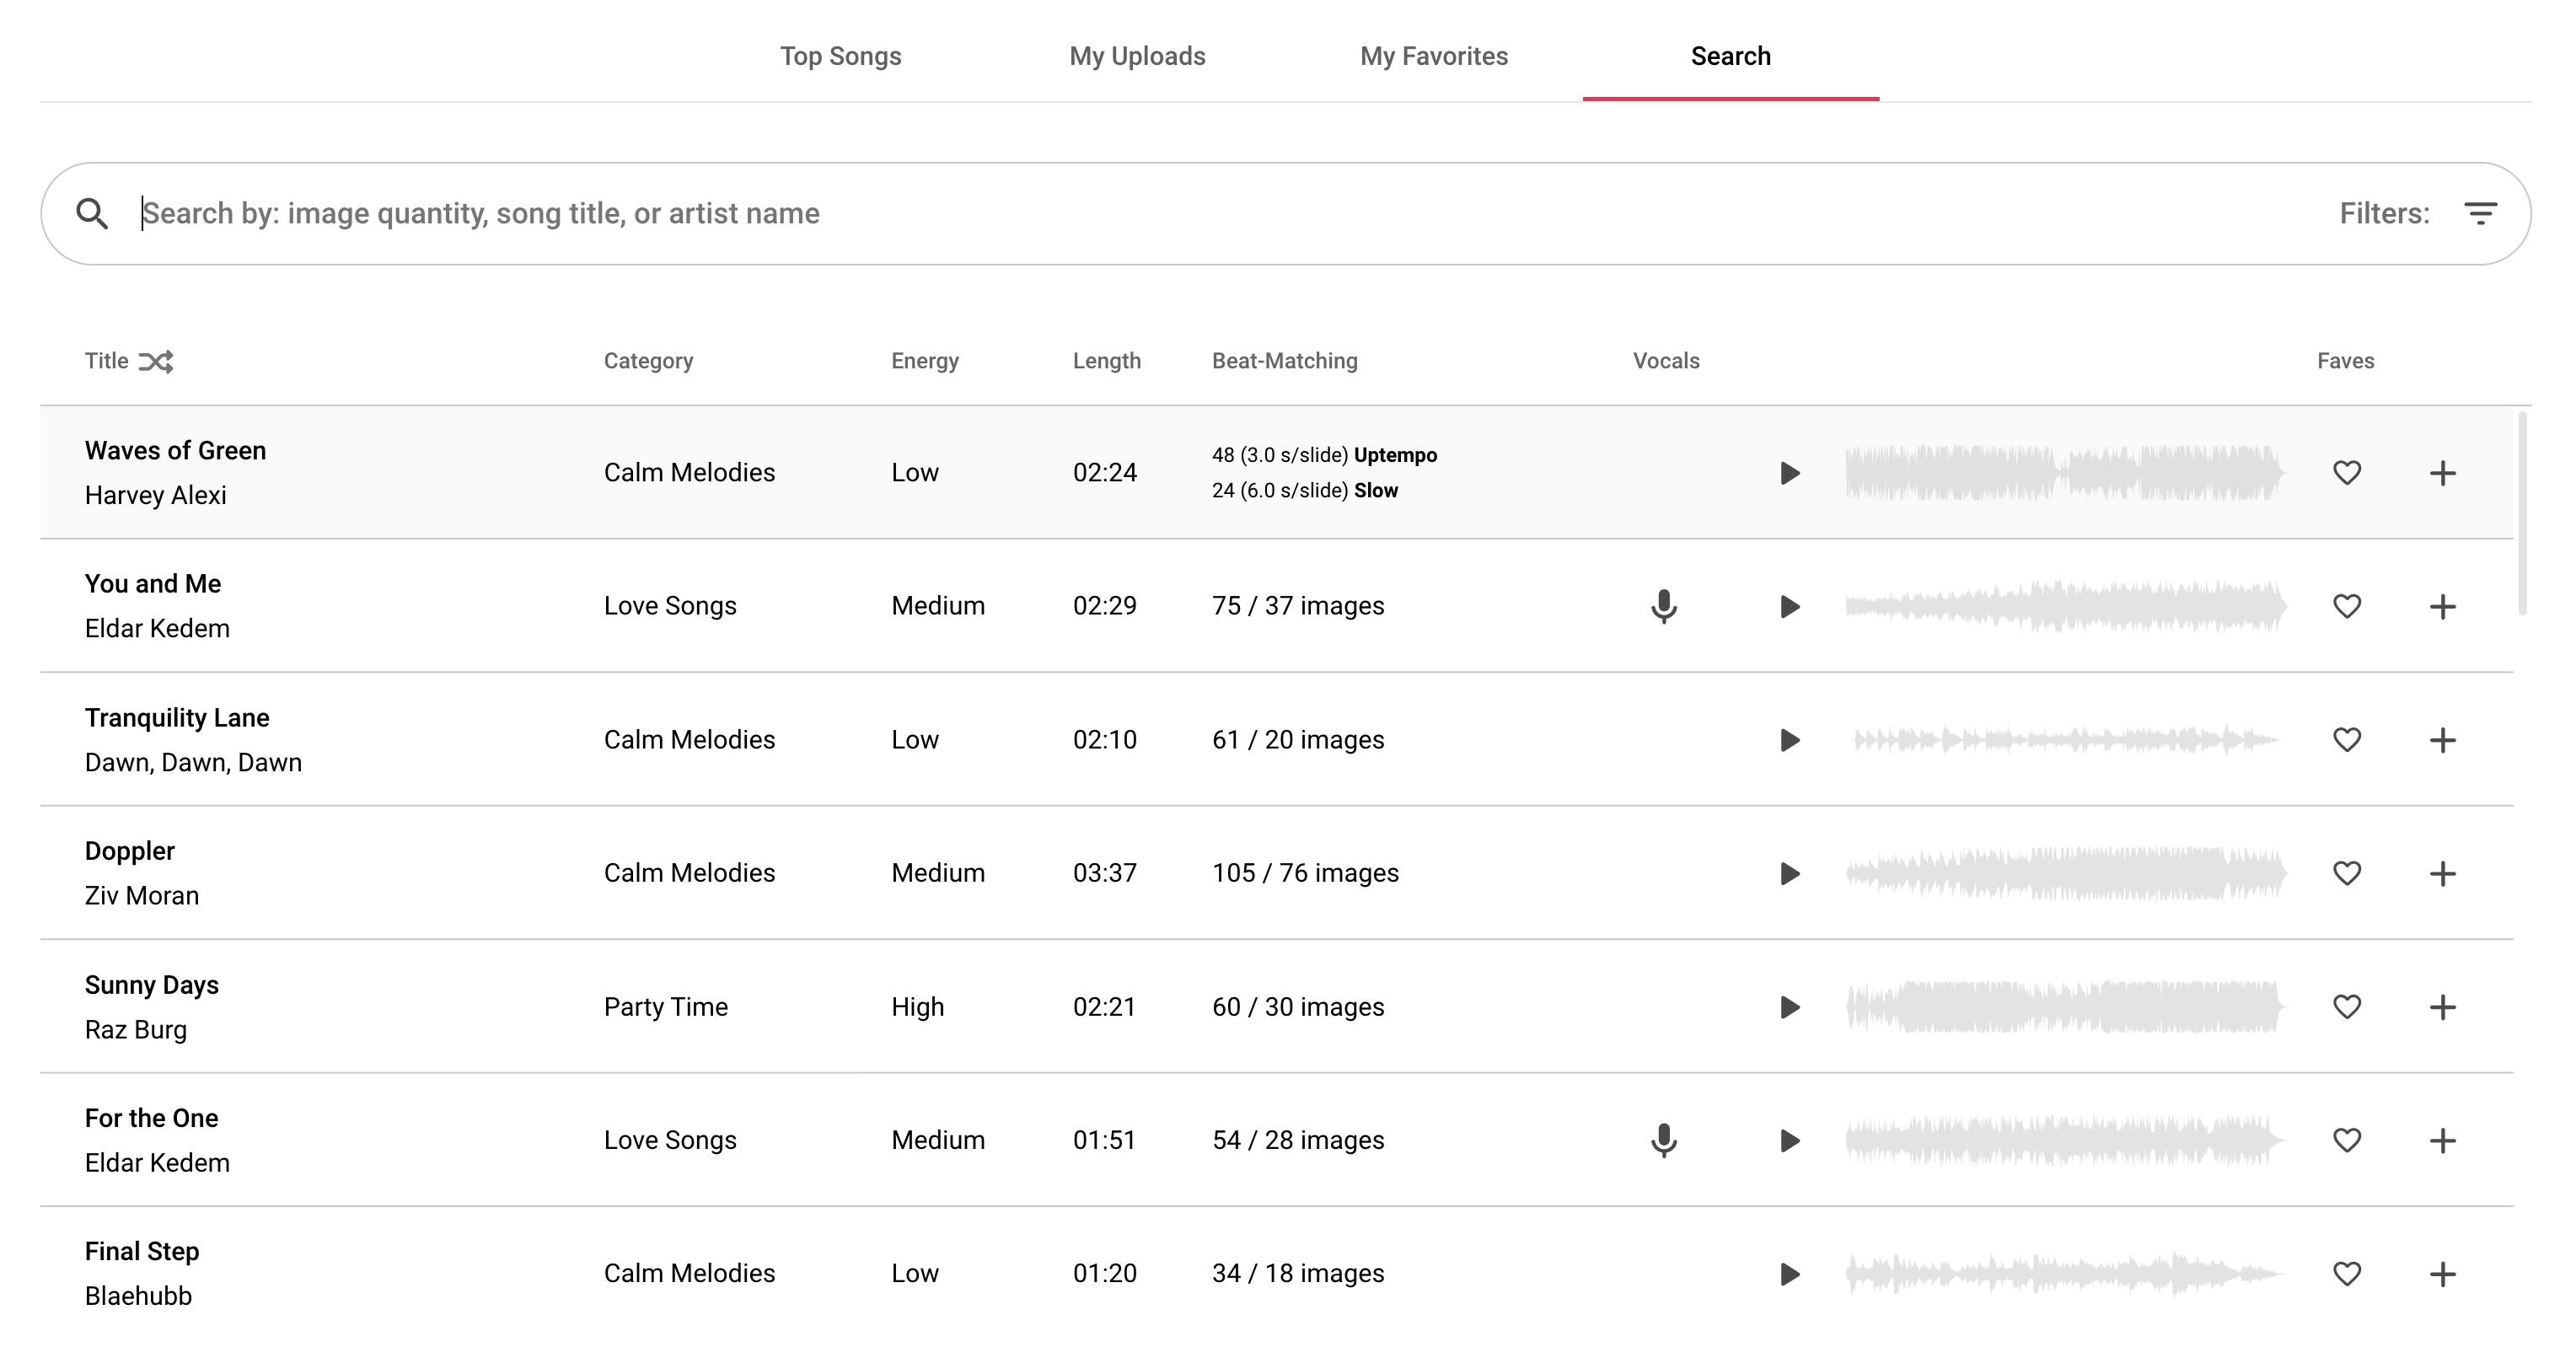Click the play button for Sunny Days

1787,1006
